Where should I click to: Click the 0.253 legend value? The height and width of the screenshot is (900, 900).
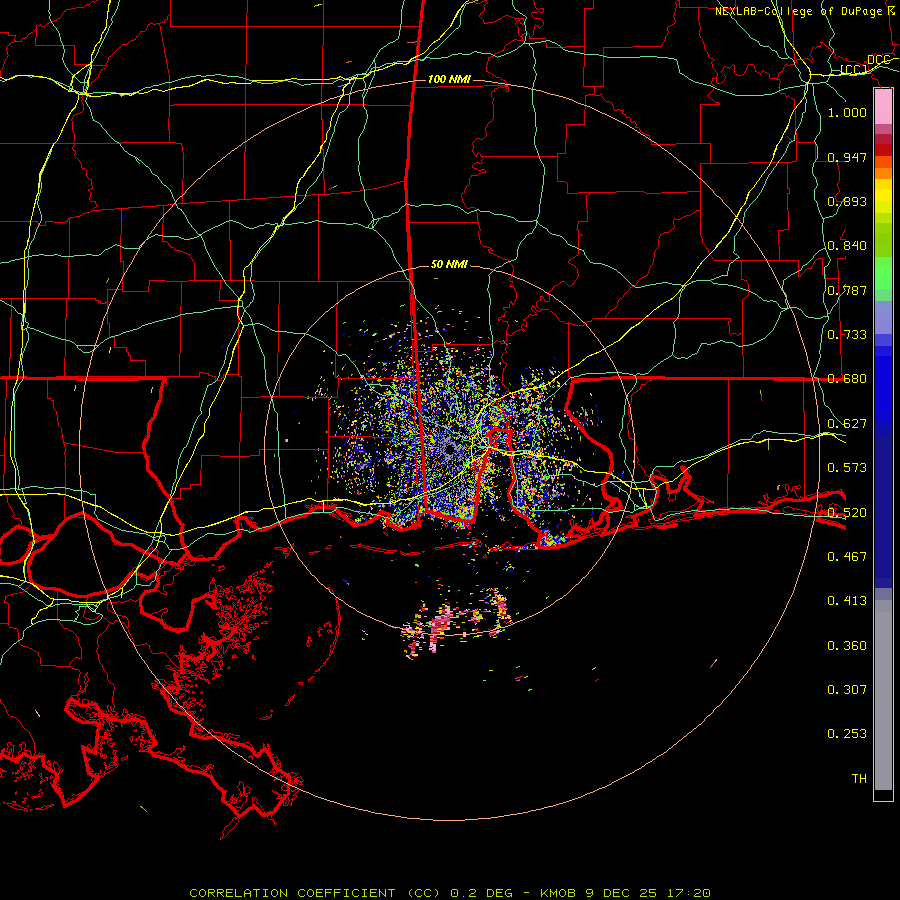[x=847, y=734]
